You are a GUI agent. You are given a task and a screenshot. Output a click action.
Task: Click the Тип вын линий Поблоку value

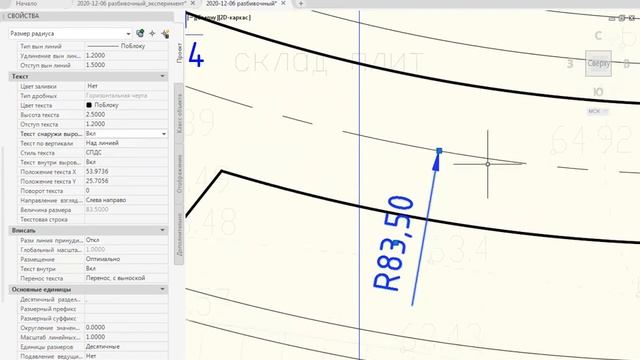(126, 46)
